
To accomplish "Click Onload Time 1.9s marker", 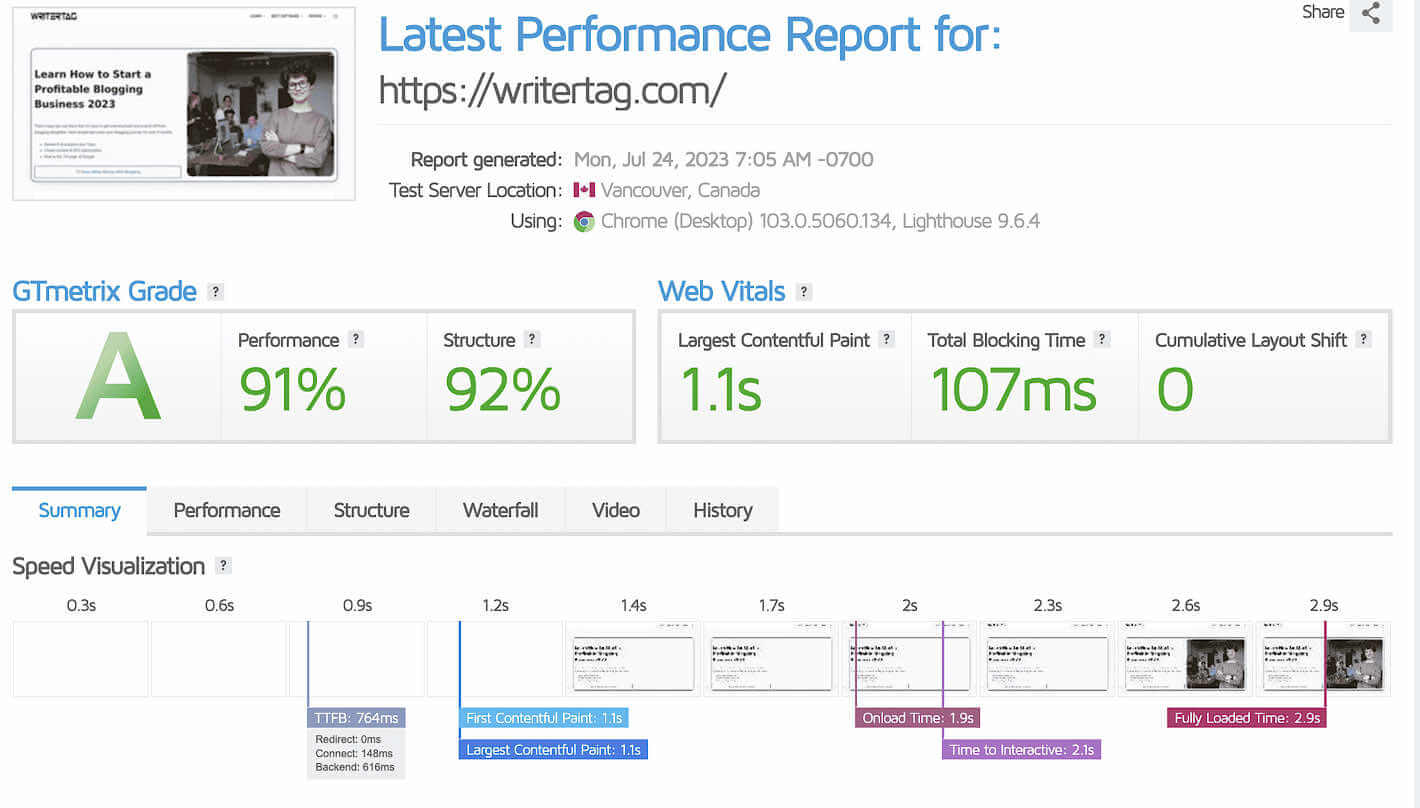I will click(x=917, y=718).
